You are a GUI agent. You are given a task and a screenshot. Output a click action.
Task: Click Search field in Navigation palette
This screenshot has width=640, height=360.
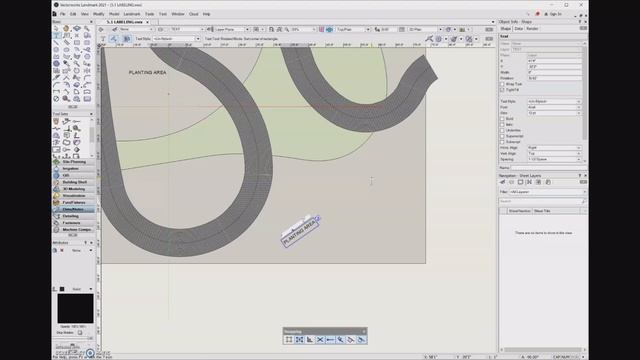coord(542,201)
